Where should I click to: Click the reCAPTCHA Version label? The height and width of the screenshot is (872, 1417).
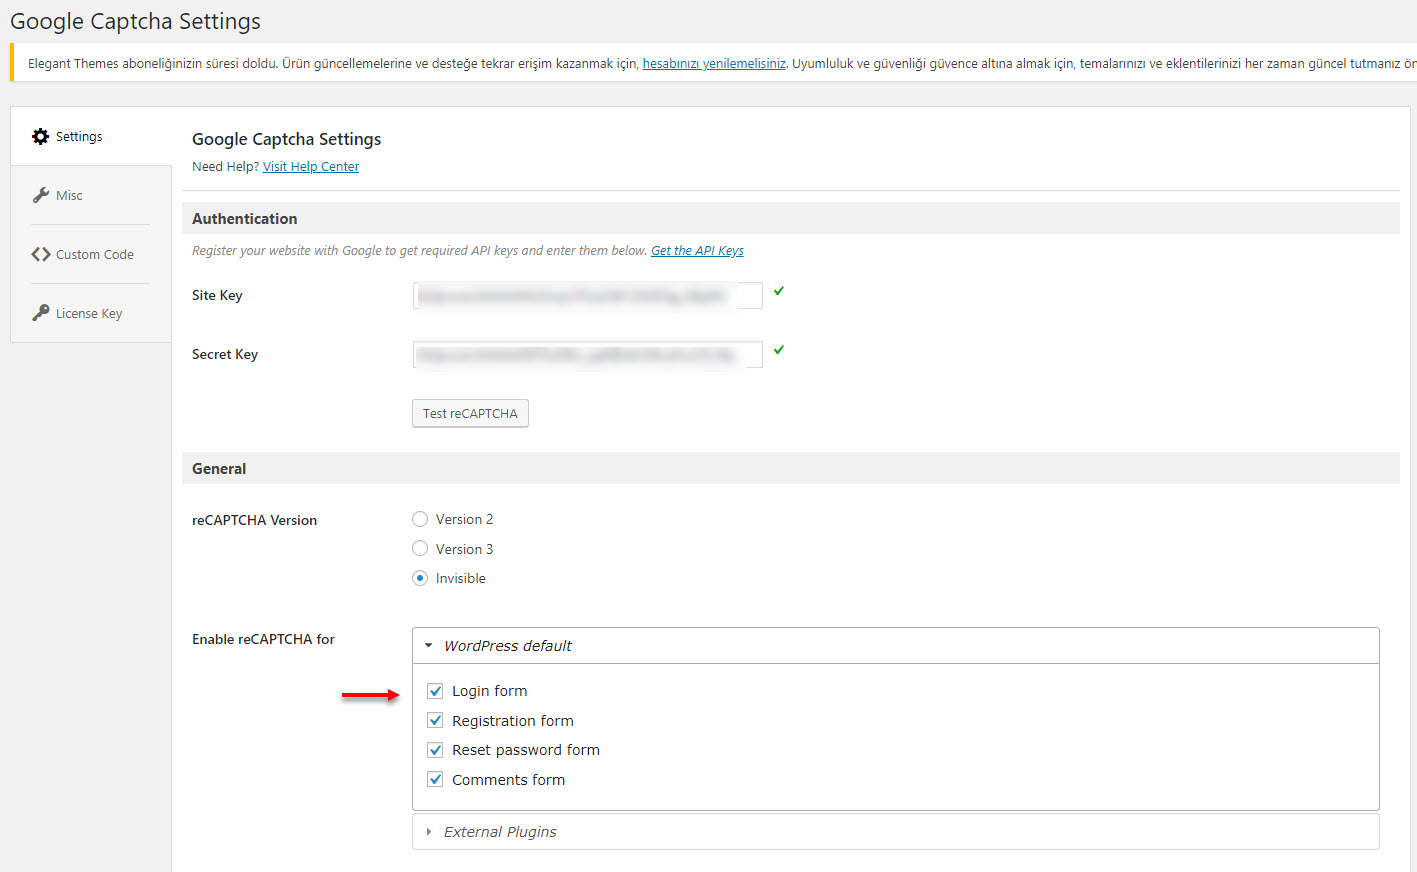click(254, 520)
